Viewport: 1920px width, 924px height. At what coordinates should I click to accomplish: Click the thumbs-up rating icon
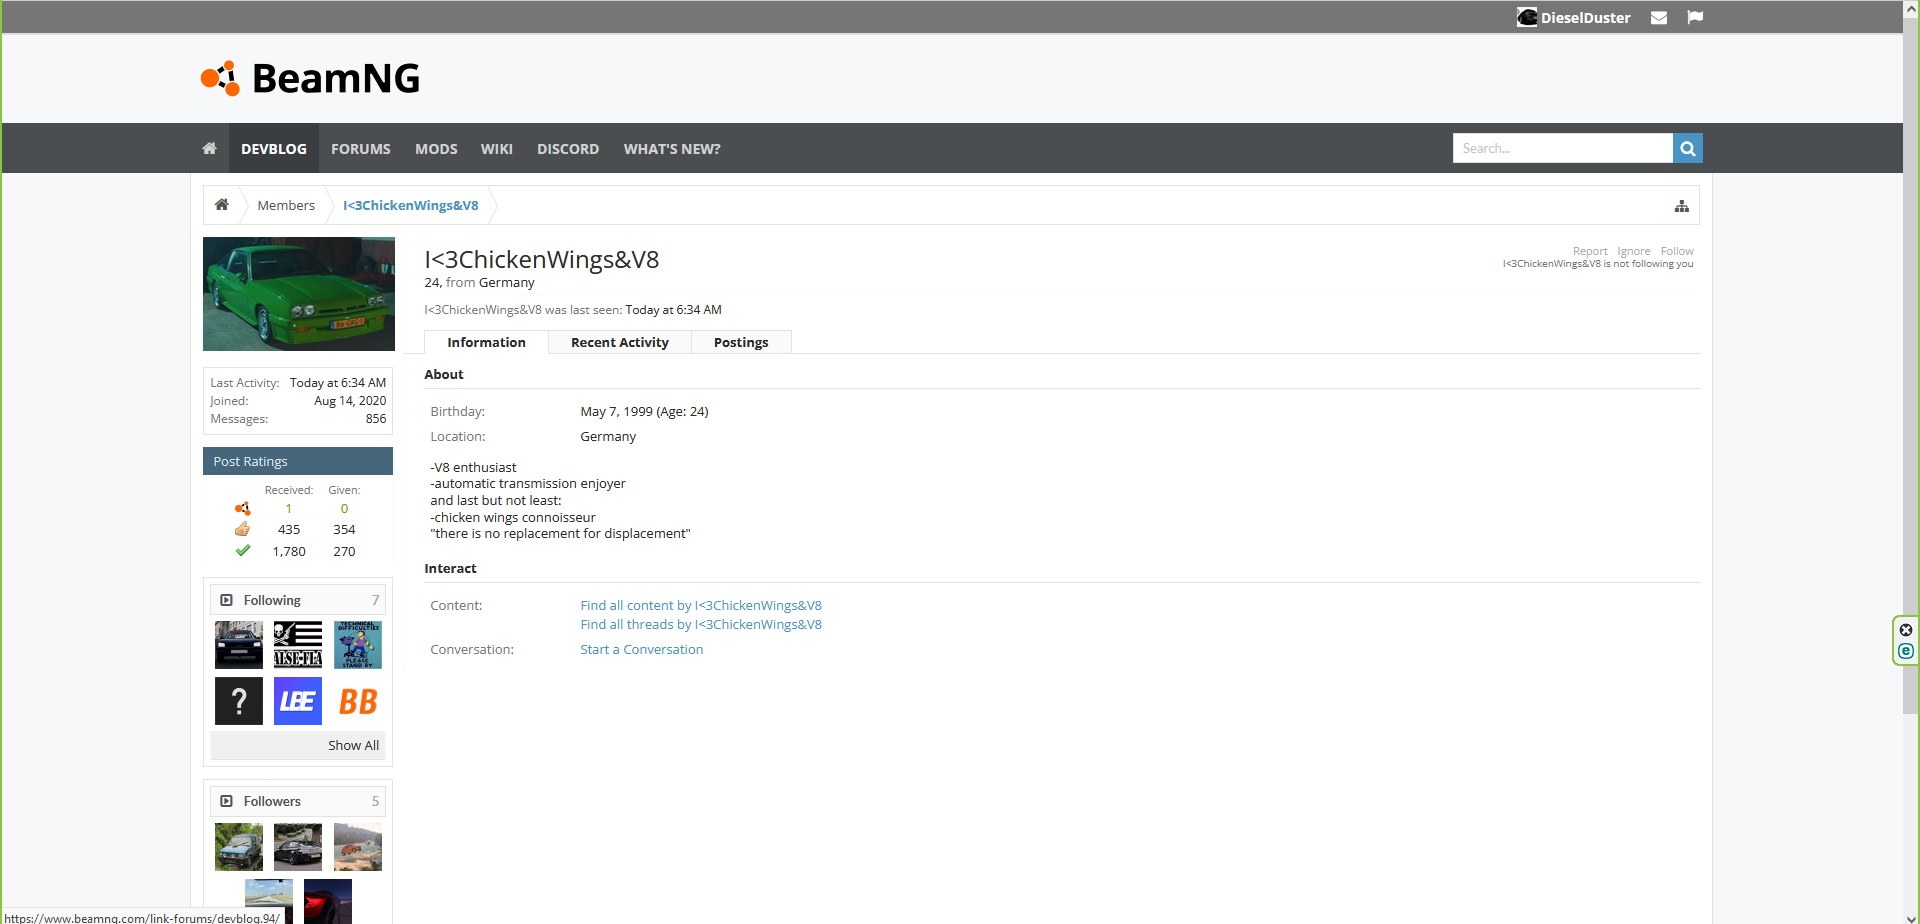click(x=243, y=529)
